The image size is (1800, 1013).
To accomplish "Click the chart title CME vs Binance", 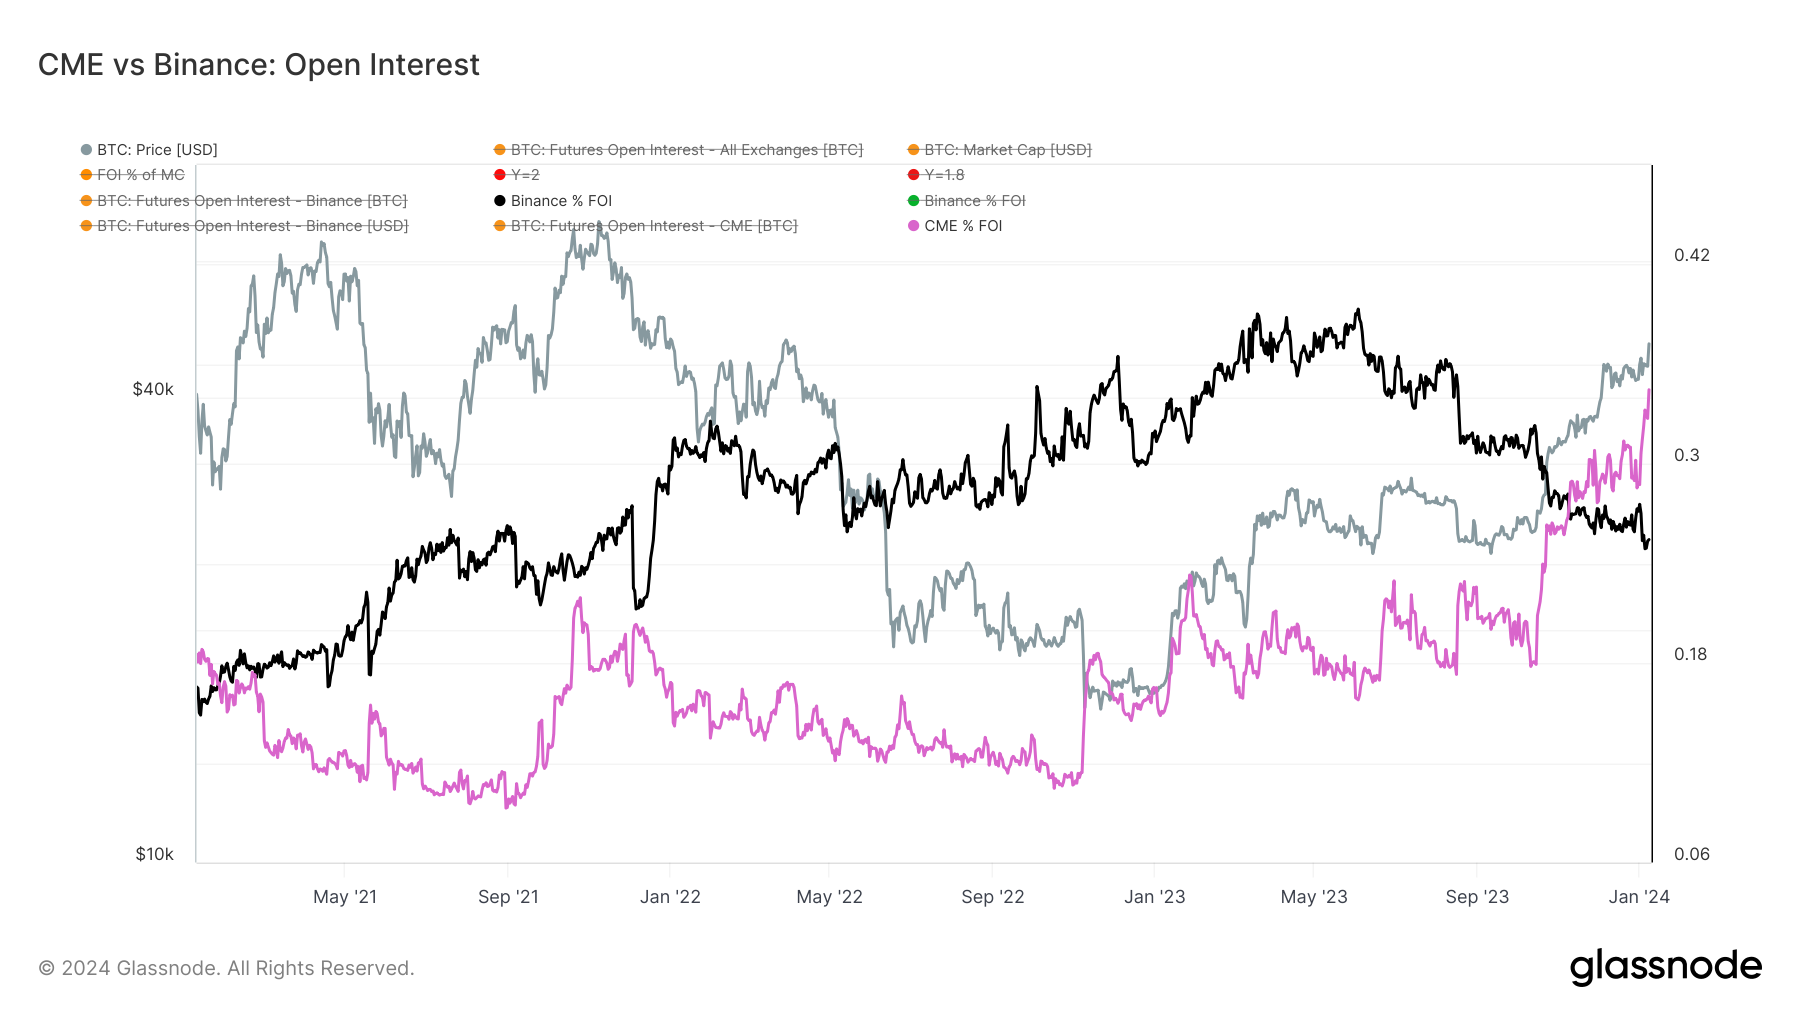I will coord(259,65).
